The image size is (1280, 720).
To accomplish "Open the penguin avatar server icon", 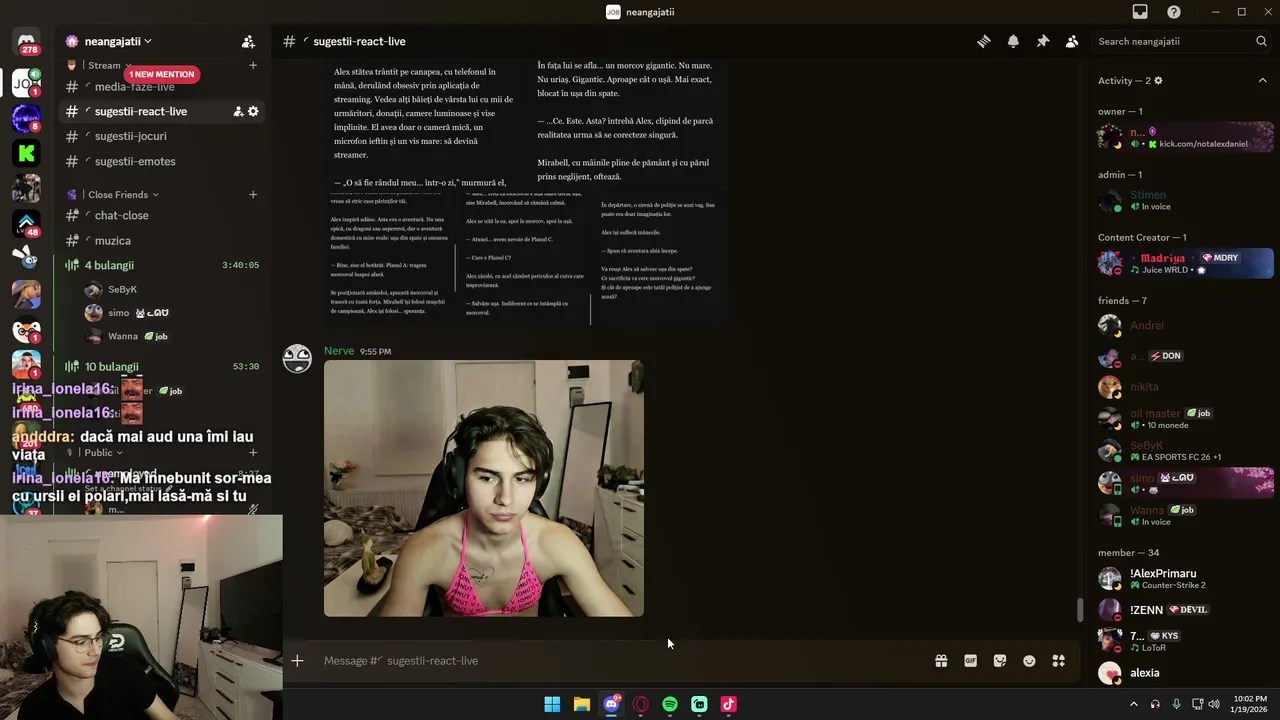I will tap(26, 330).
